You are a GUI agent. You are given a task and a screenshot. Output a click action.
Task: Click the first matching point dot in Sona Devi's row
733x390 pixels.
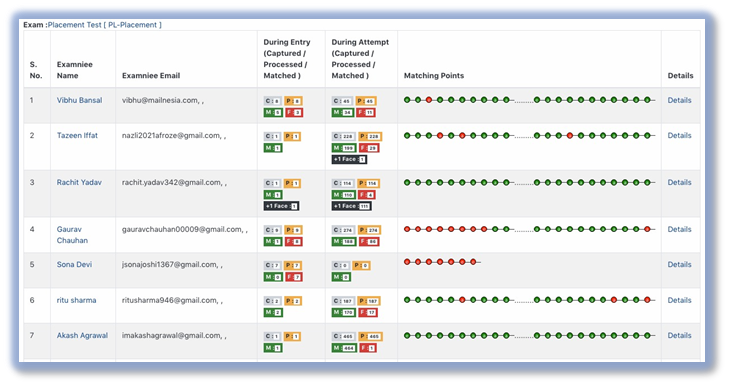407,262
